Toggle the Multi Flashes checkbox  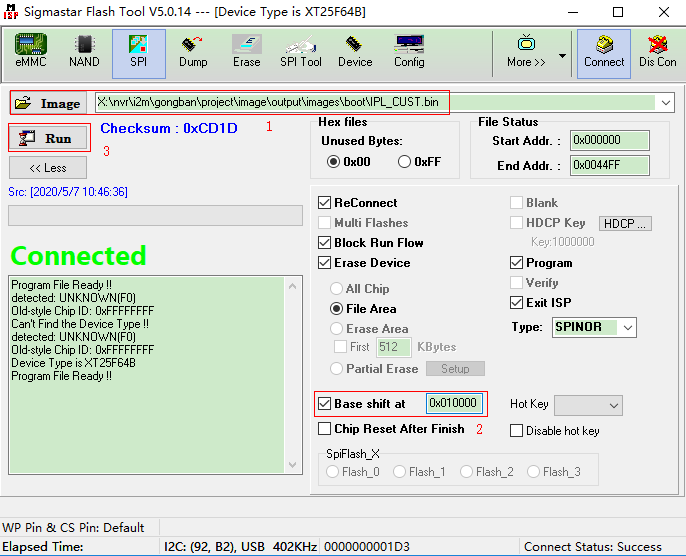324,223
